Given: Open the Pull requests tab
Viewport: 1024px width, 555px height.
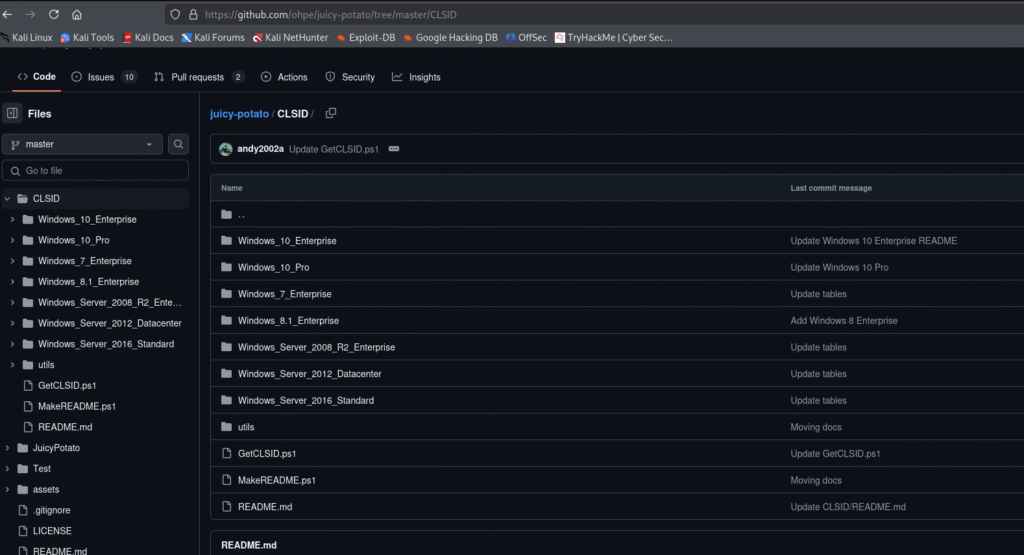Looking at the screenshot, I should tap(197, 77).
